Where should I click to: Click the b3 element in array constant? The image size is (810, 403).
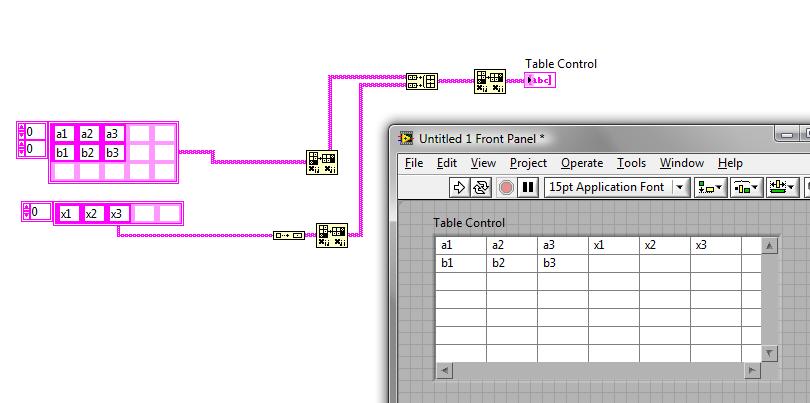click(114, 152)
